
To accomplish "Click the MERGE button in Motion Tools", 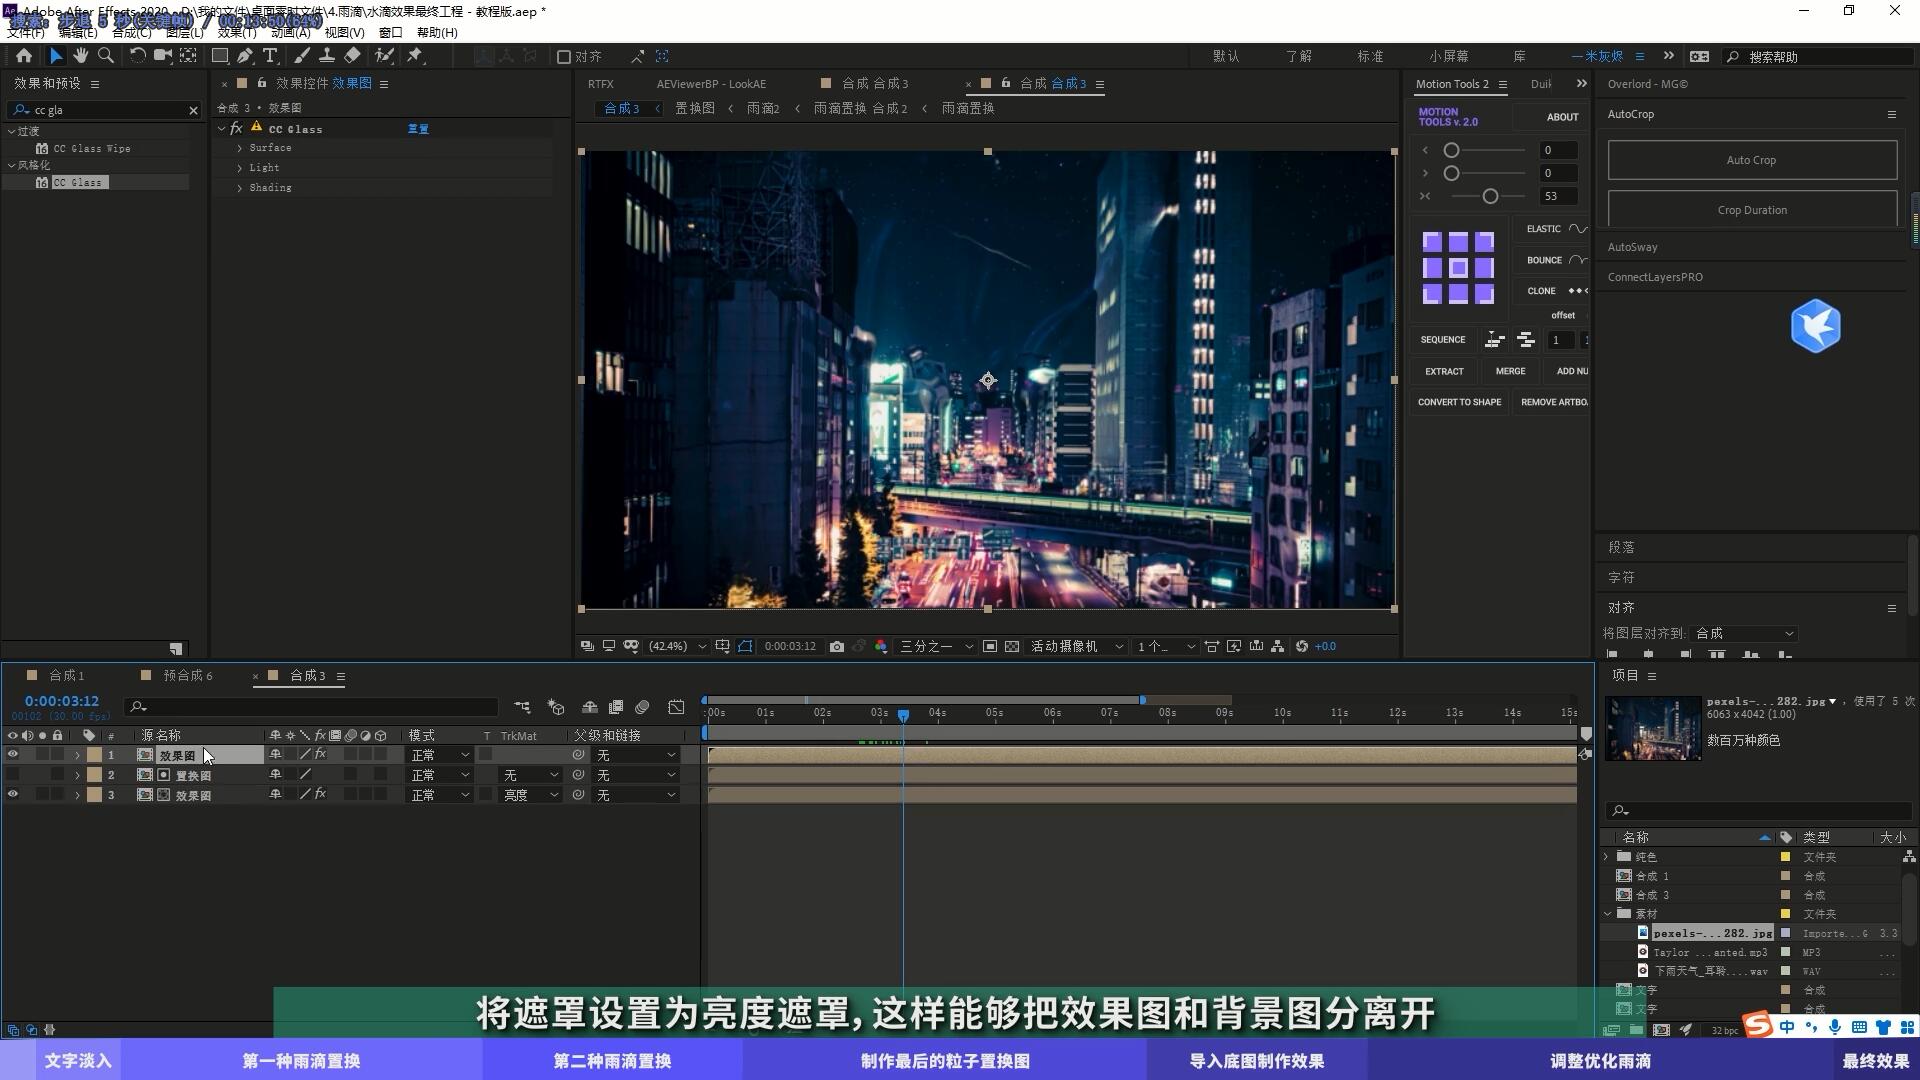I will (1510, 372).
